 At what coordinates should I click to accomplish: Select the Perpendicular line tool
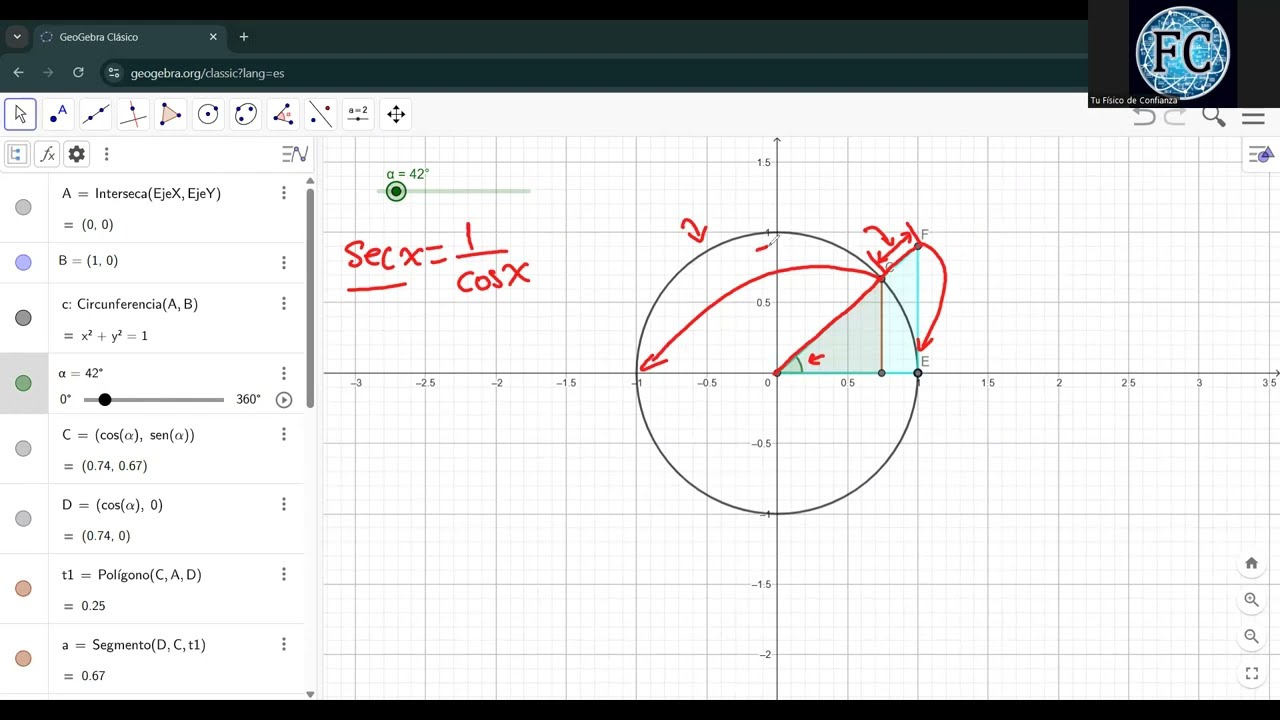tap(133, 114)
